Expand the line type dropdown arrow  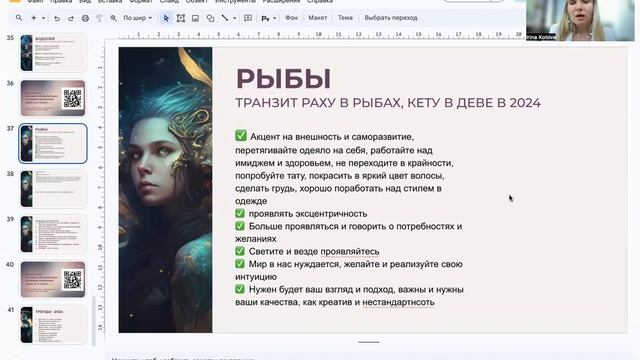click(x=234, y=18)
